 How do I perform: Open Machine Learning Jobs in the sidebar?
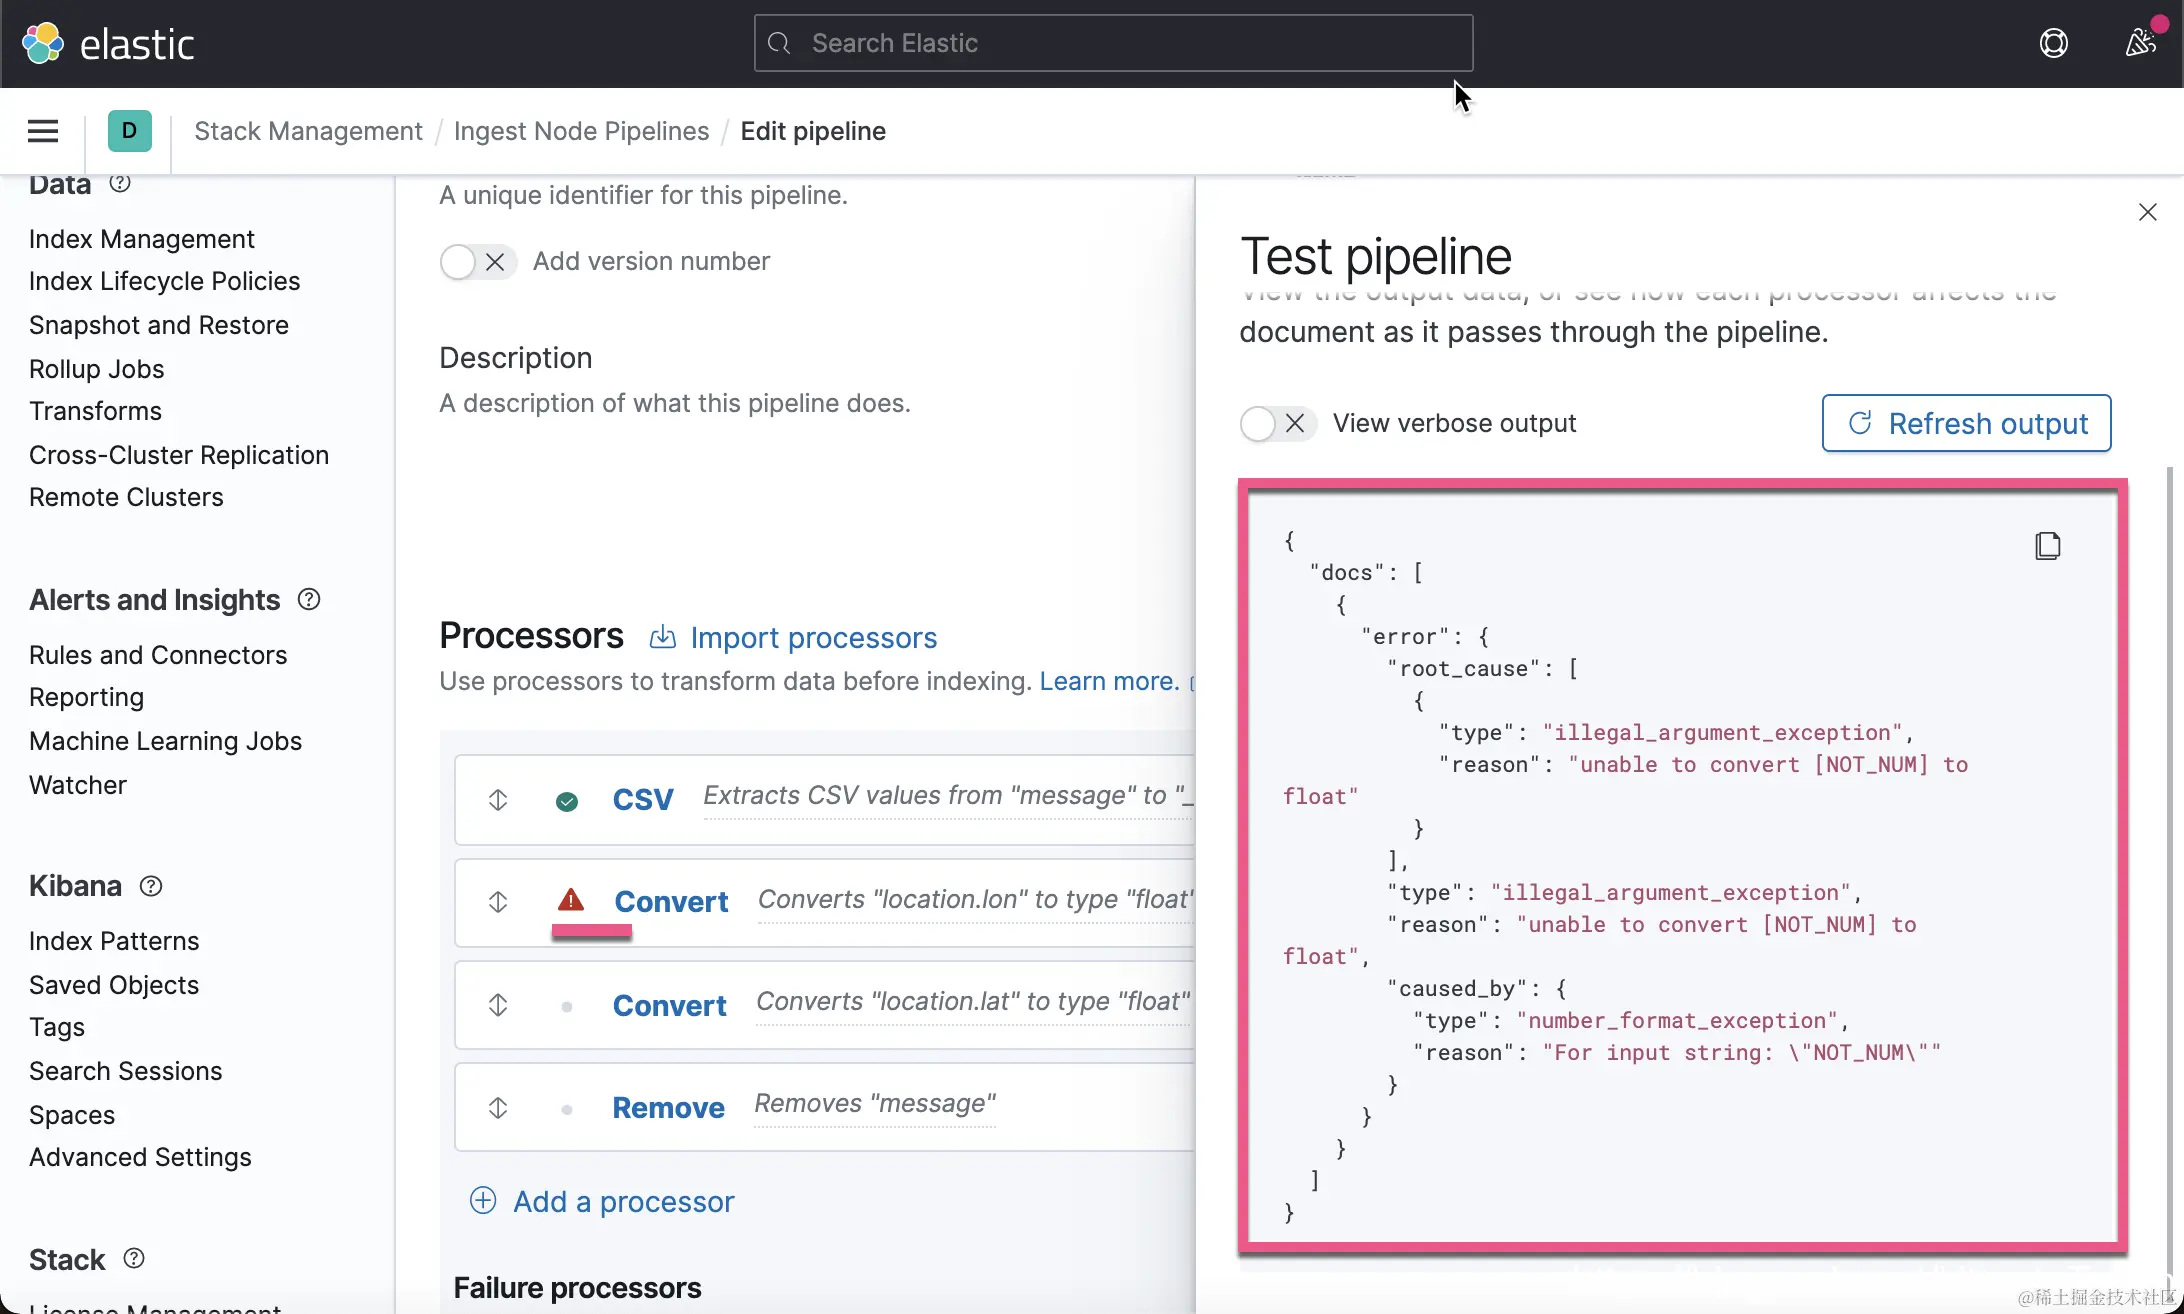pos(165,741)
